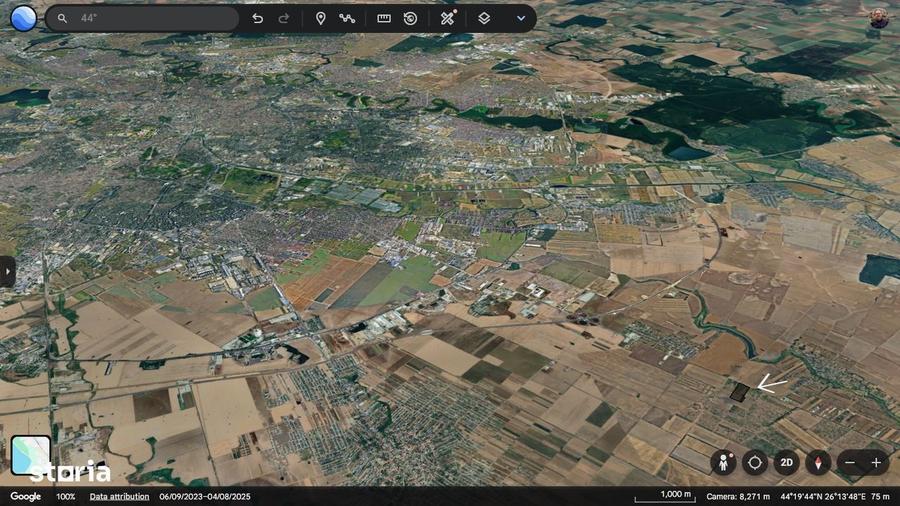The height and width of the screenshot is (506, 900).
Task: Add a placemark pin
Action: (320, 18)
